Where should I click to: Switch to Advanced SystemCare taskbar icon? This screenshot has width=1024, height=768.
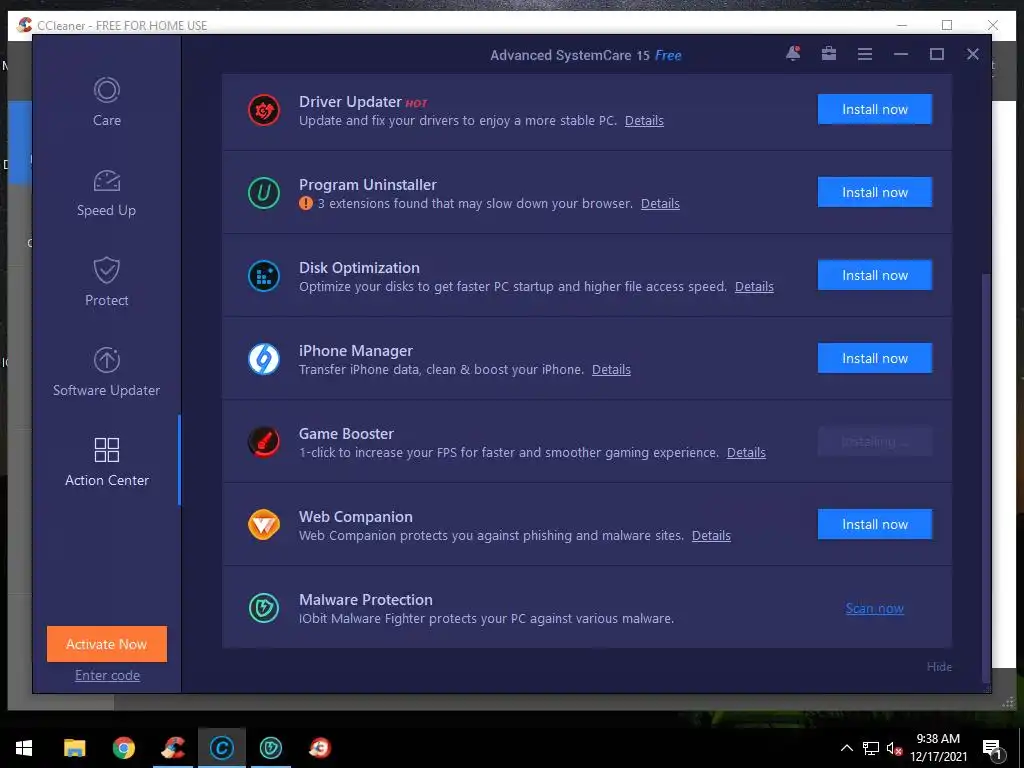click(x=222, y=748)
